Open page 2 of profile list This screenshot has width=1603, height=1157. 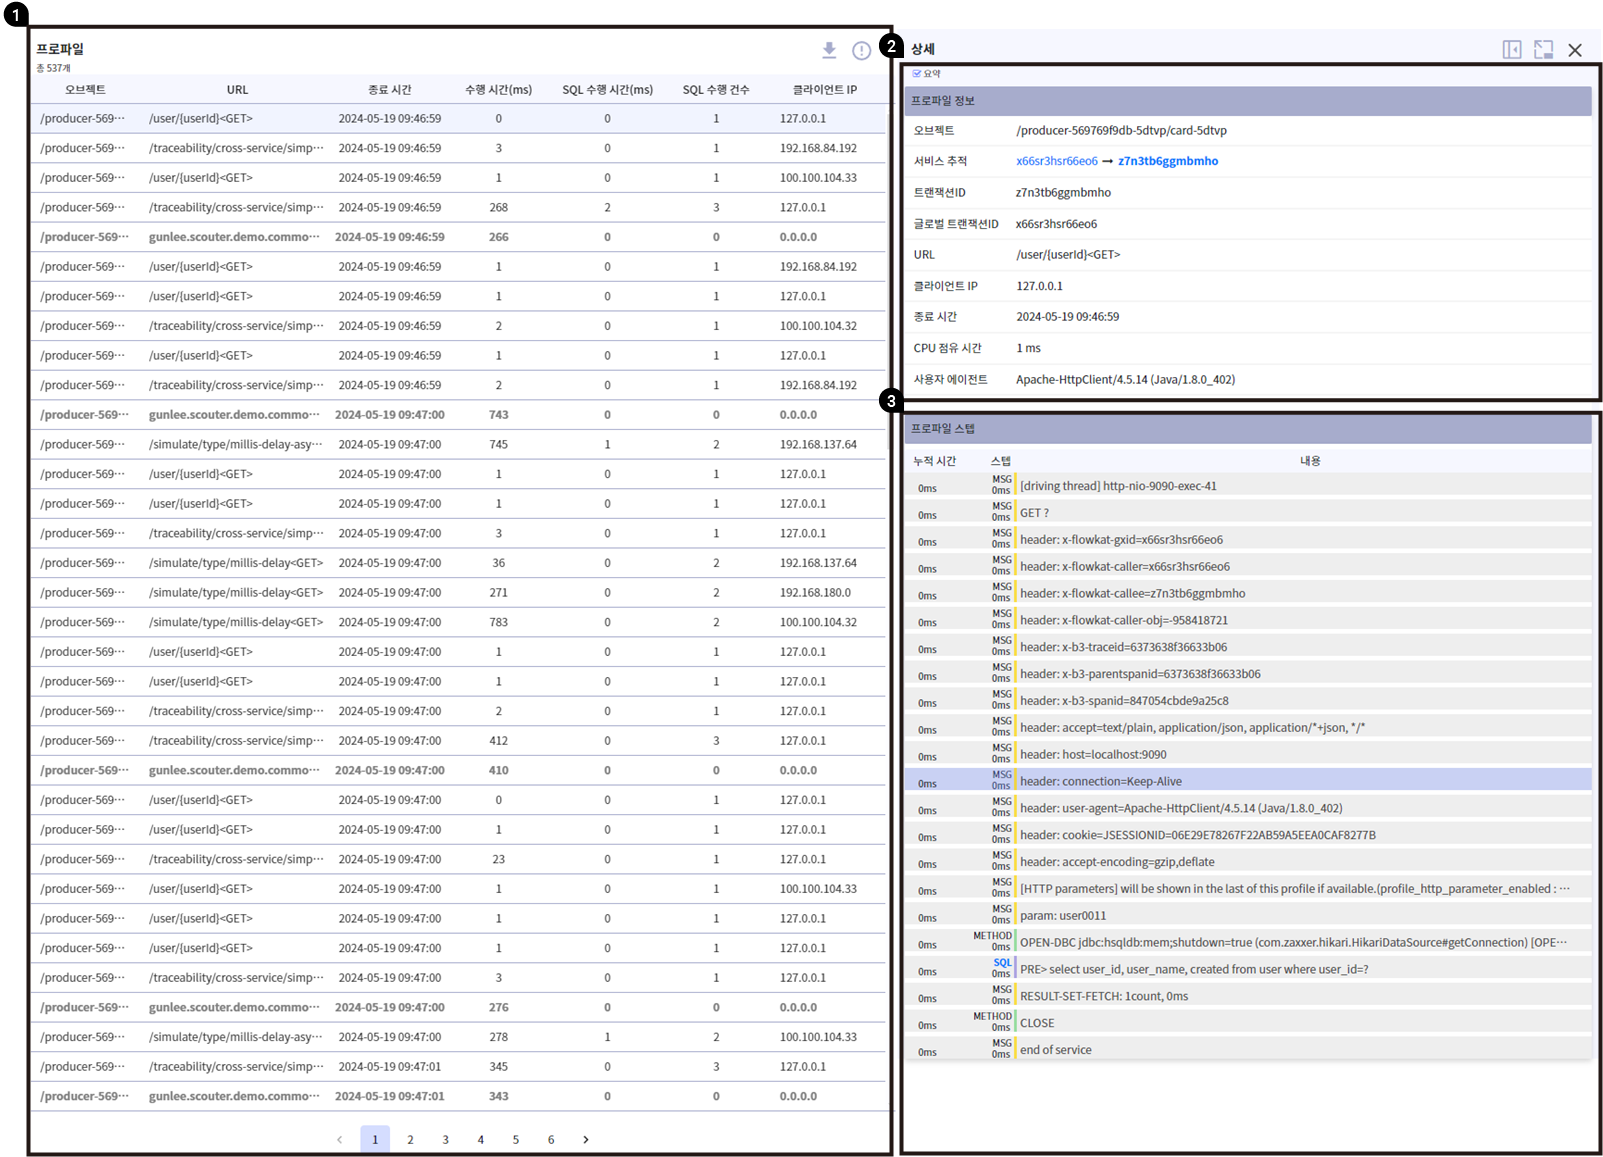tap(410, 1139)
